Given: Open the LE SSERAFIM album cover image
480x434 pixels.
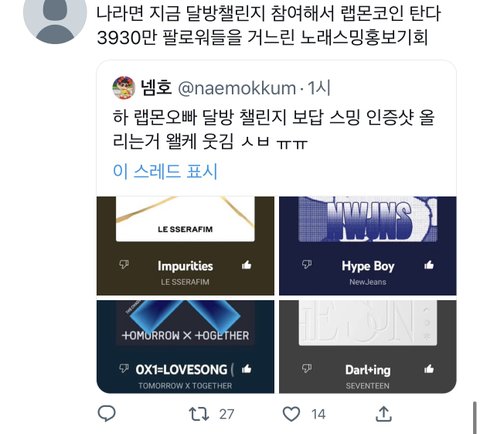Looking at the screenshot, I should pyautogui.click(x=185, y=219).
